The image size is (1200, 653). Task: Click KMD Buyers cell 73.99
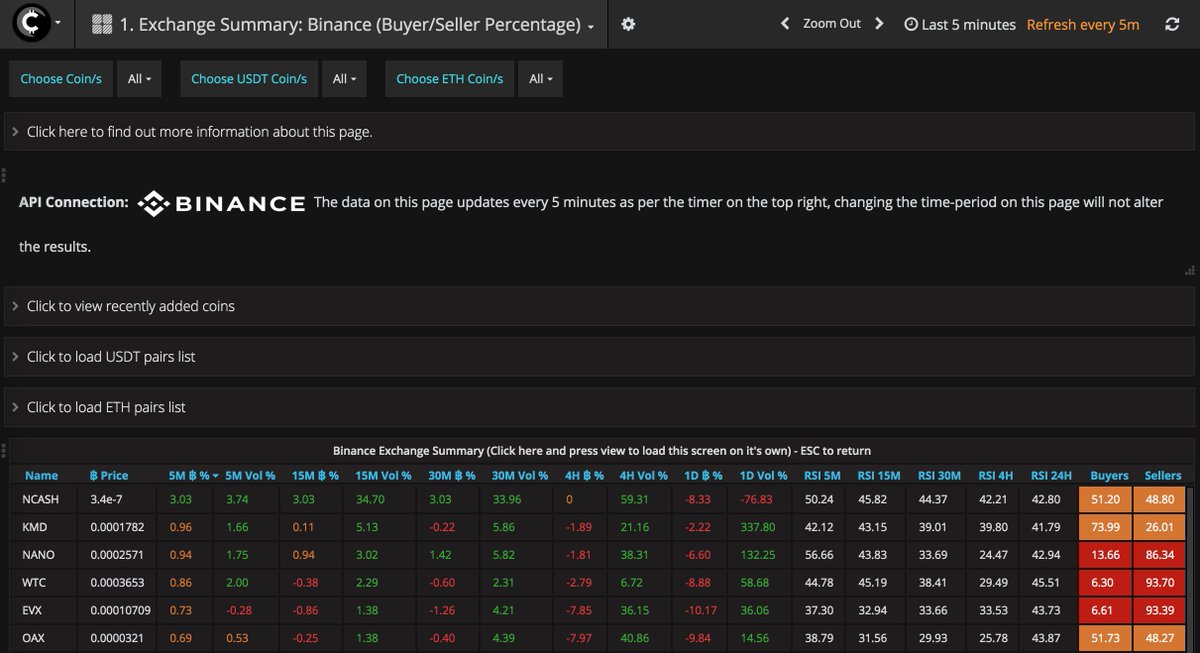tap(1106, 526)
